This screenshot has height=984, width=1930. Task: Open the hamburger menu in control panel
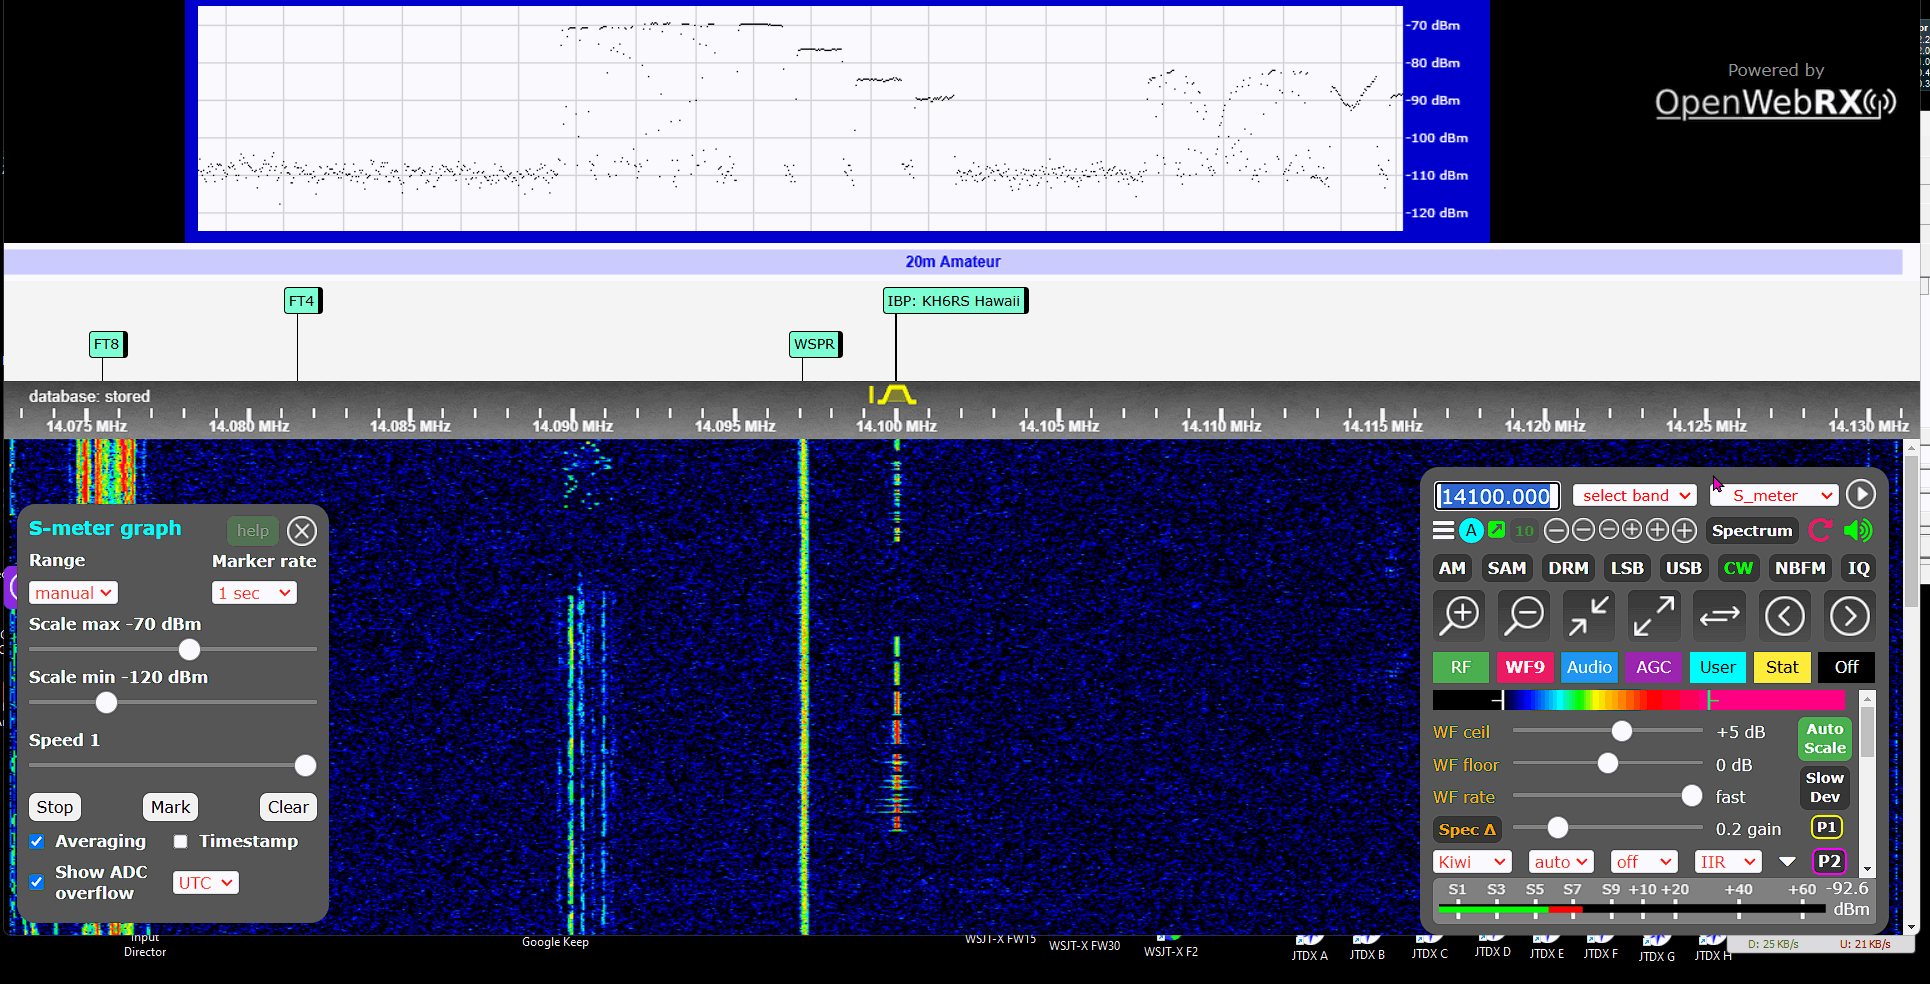pos(1443,531)
